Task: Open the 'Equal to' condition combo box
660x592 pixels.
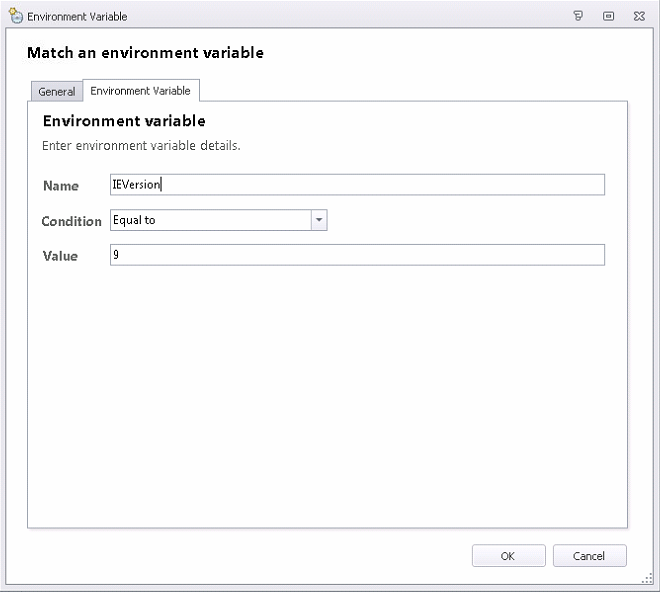Action: click(210, 220)
